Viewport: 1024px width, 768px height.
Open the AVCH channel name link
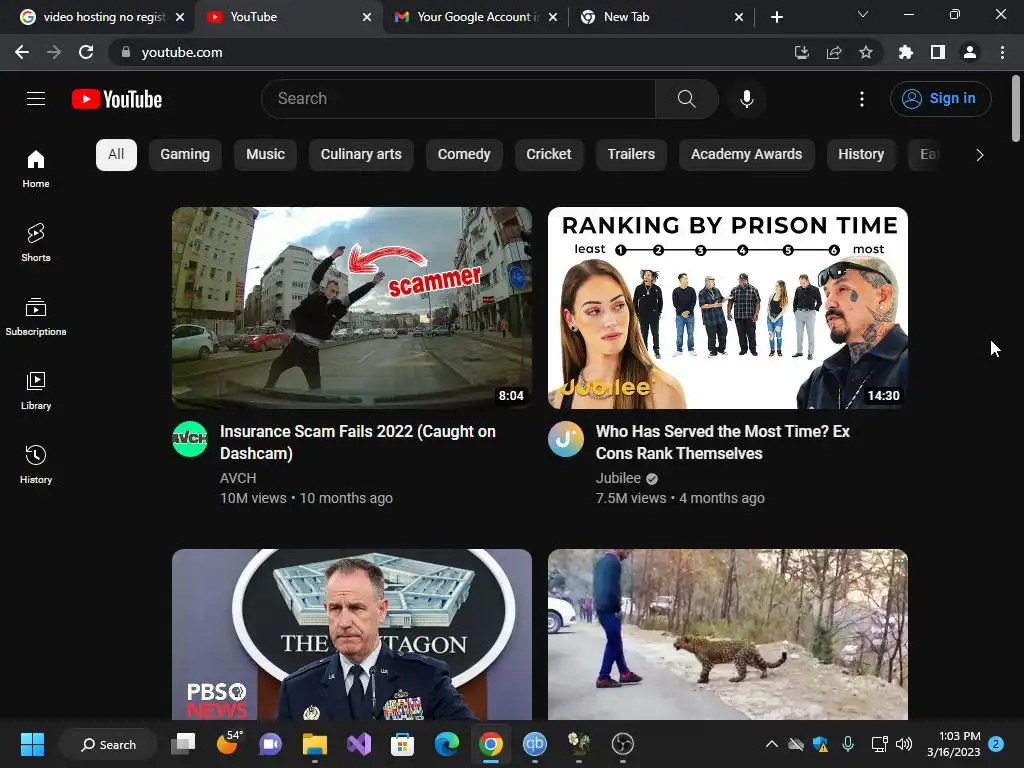(x=238, y=478)
